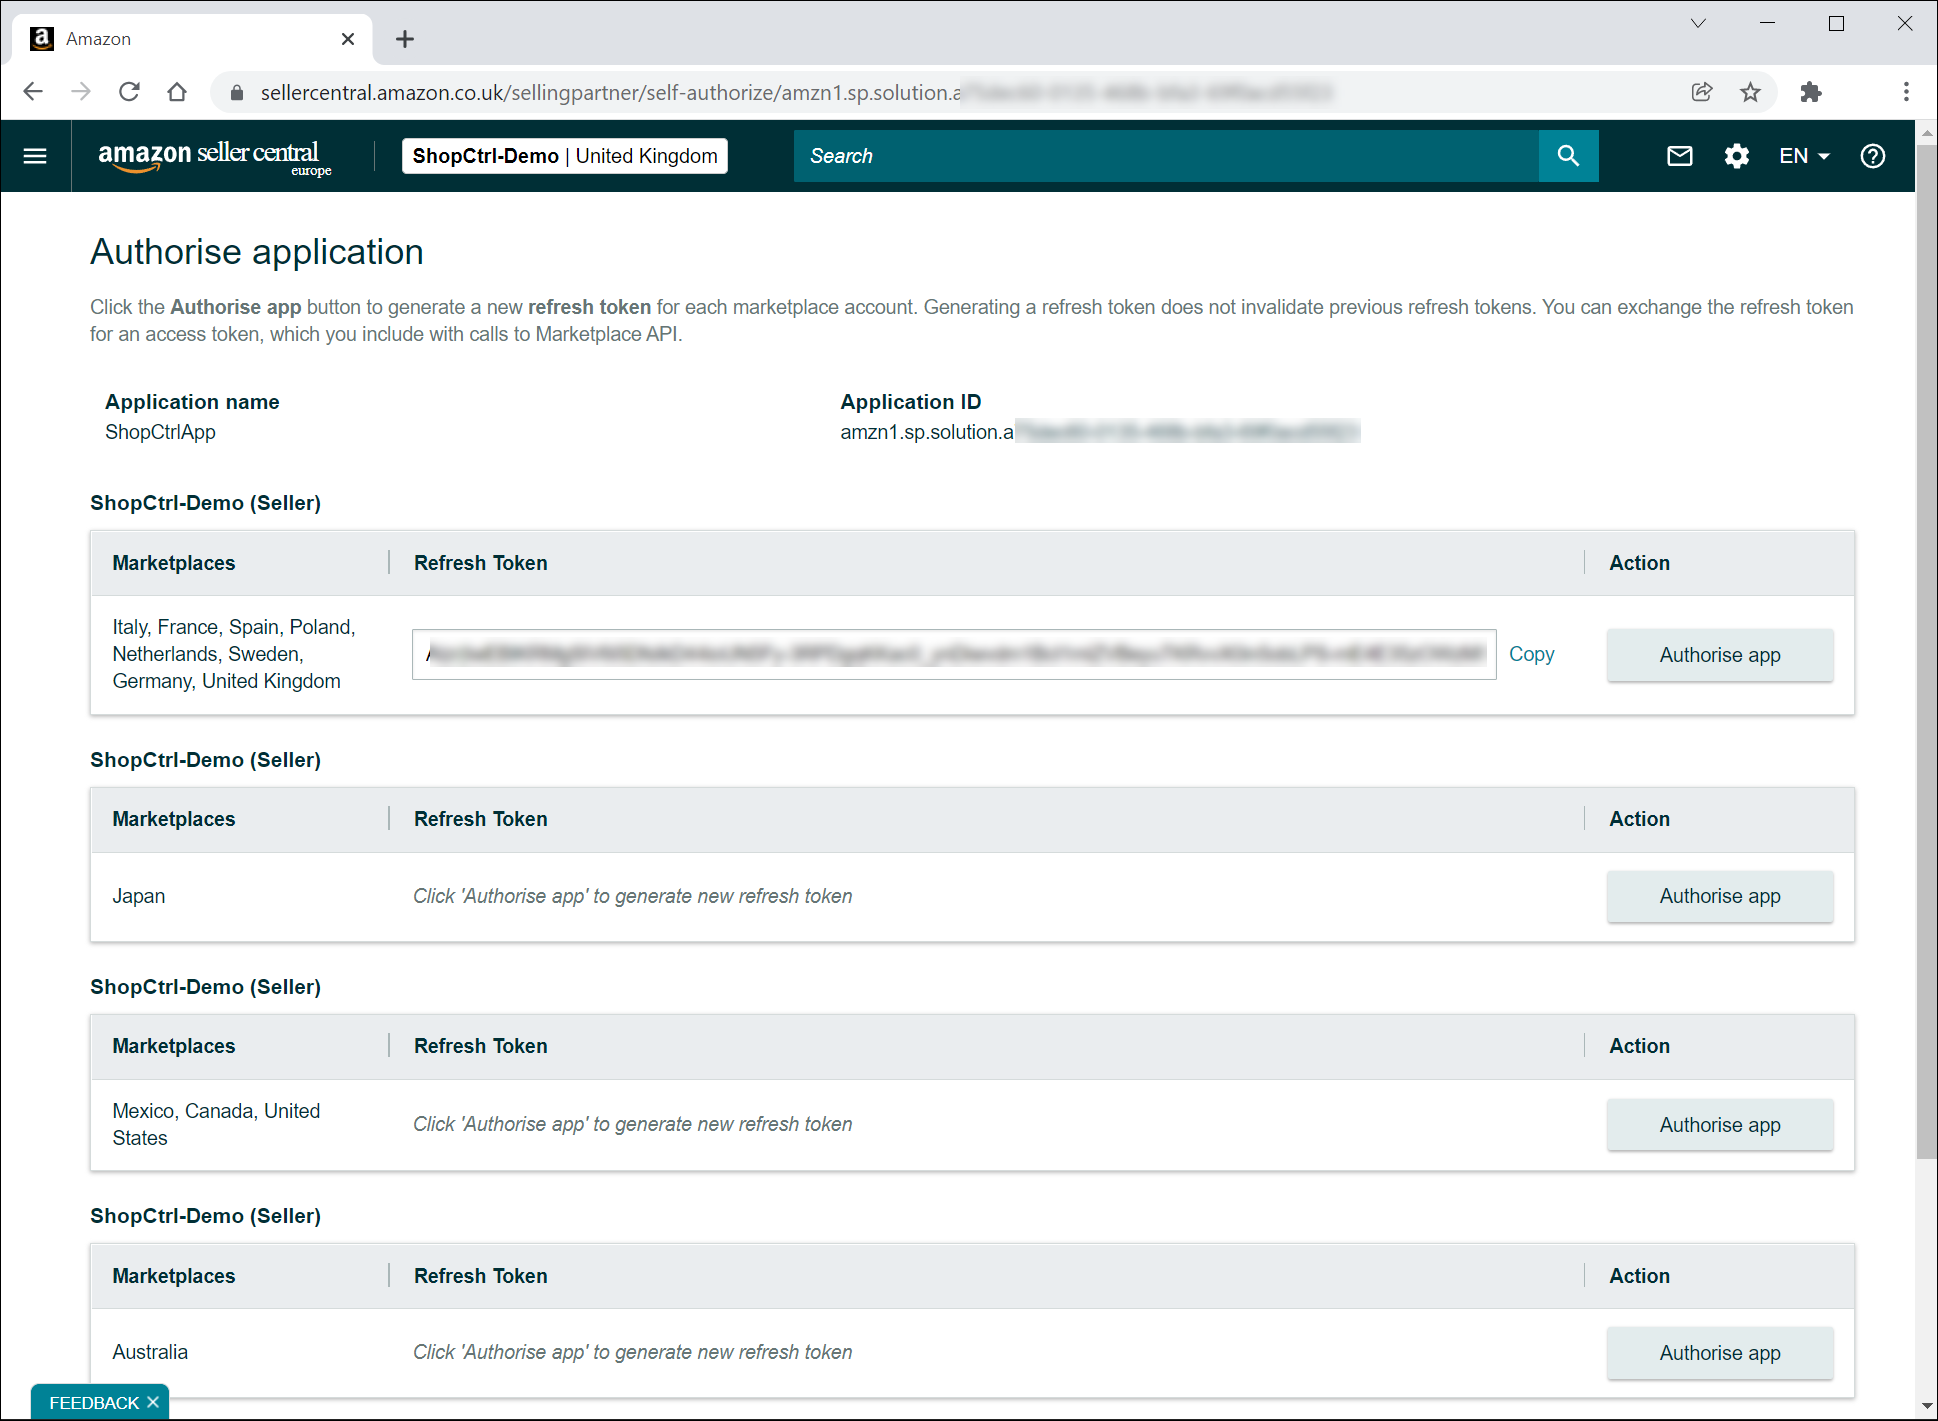The width and height of the screenshot is (1938, 1421).
Task: Click the tab search chevron in the title bar
Action: 1698,24
